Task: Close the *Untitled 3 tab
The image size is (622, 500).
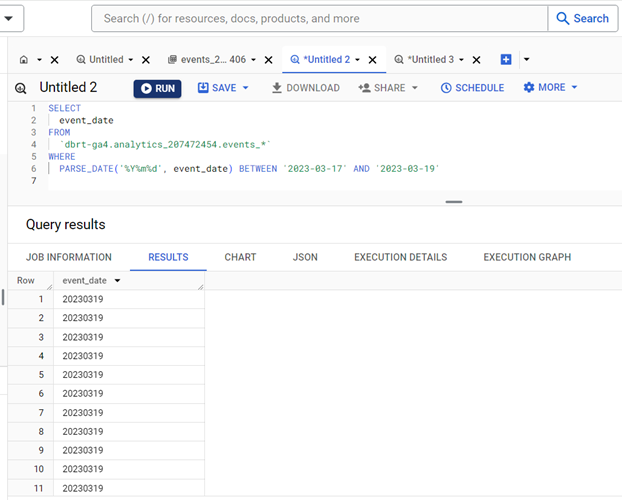Action: tap(476, 60)
